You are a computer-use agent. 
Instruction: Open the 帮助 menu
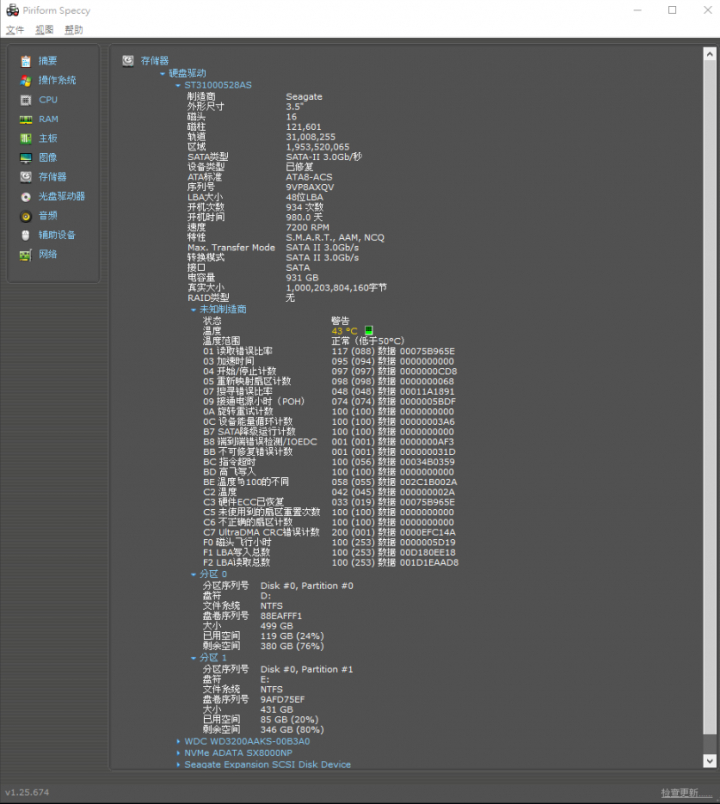click(73, 30)
